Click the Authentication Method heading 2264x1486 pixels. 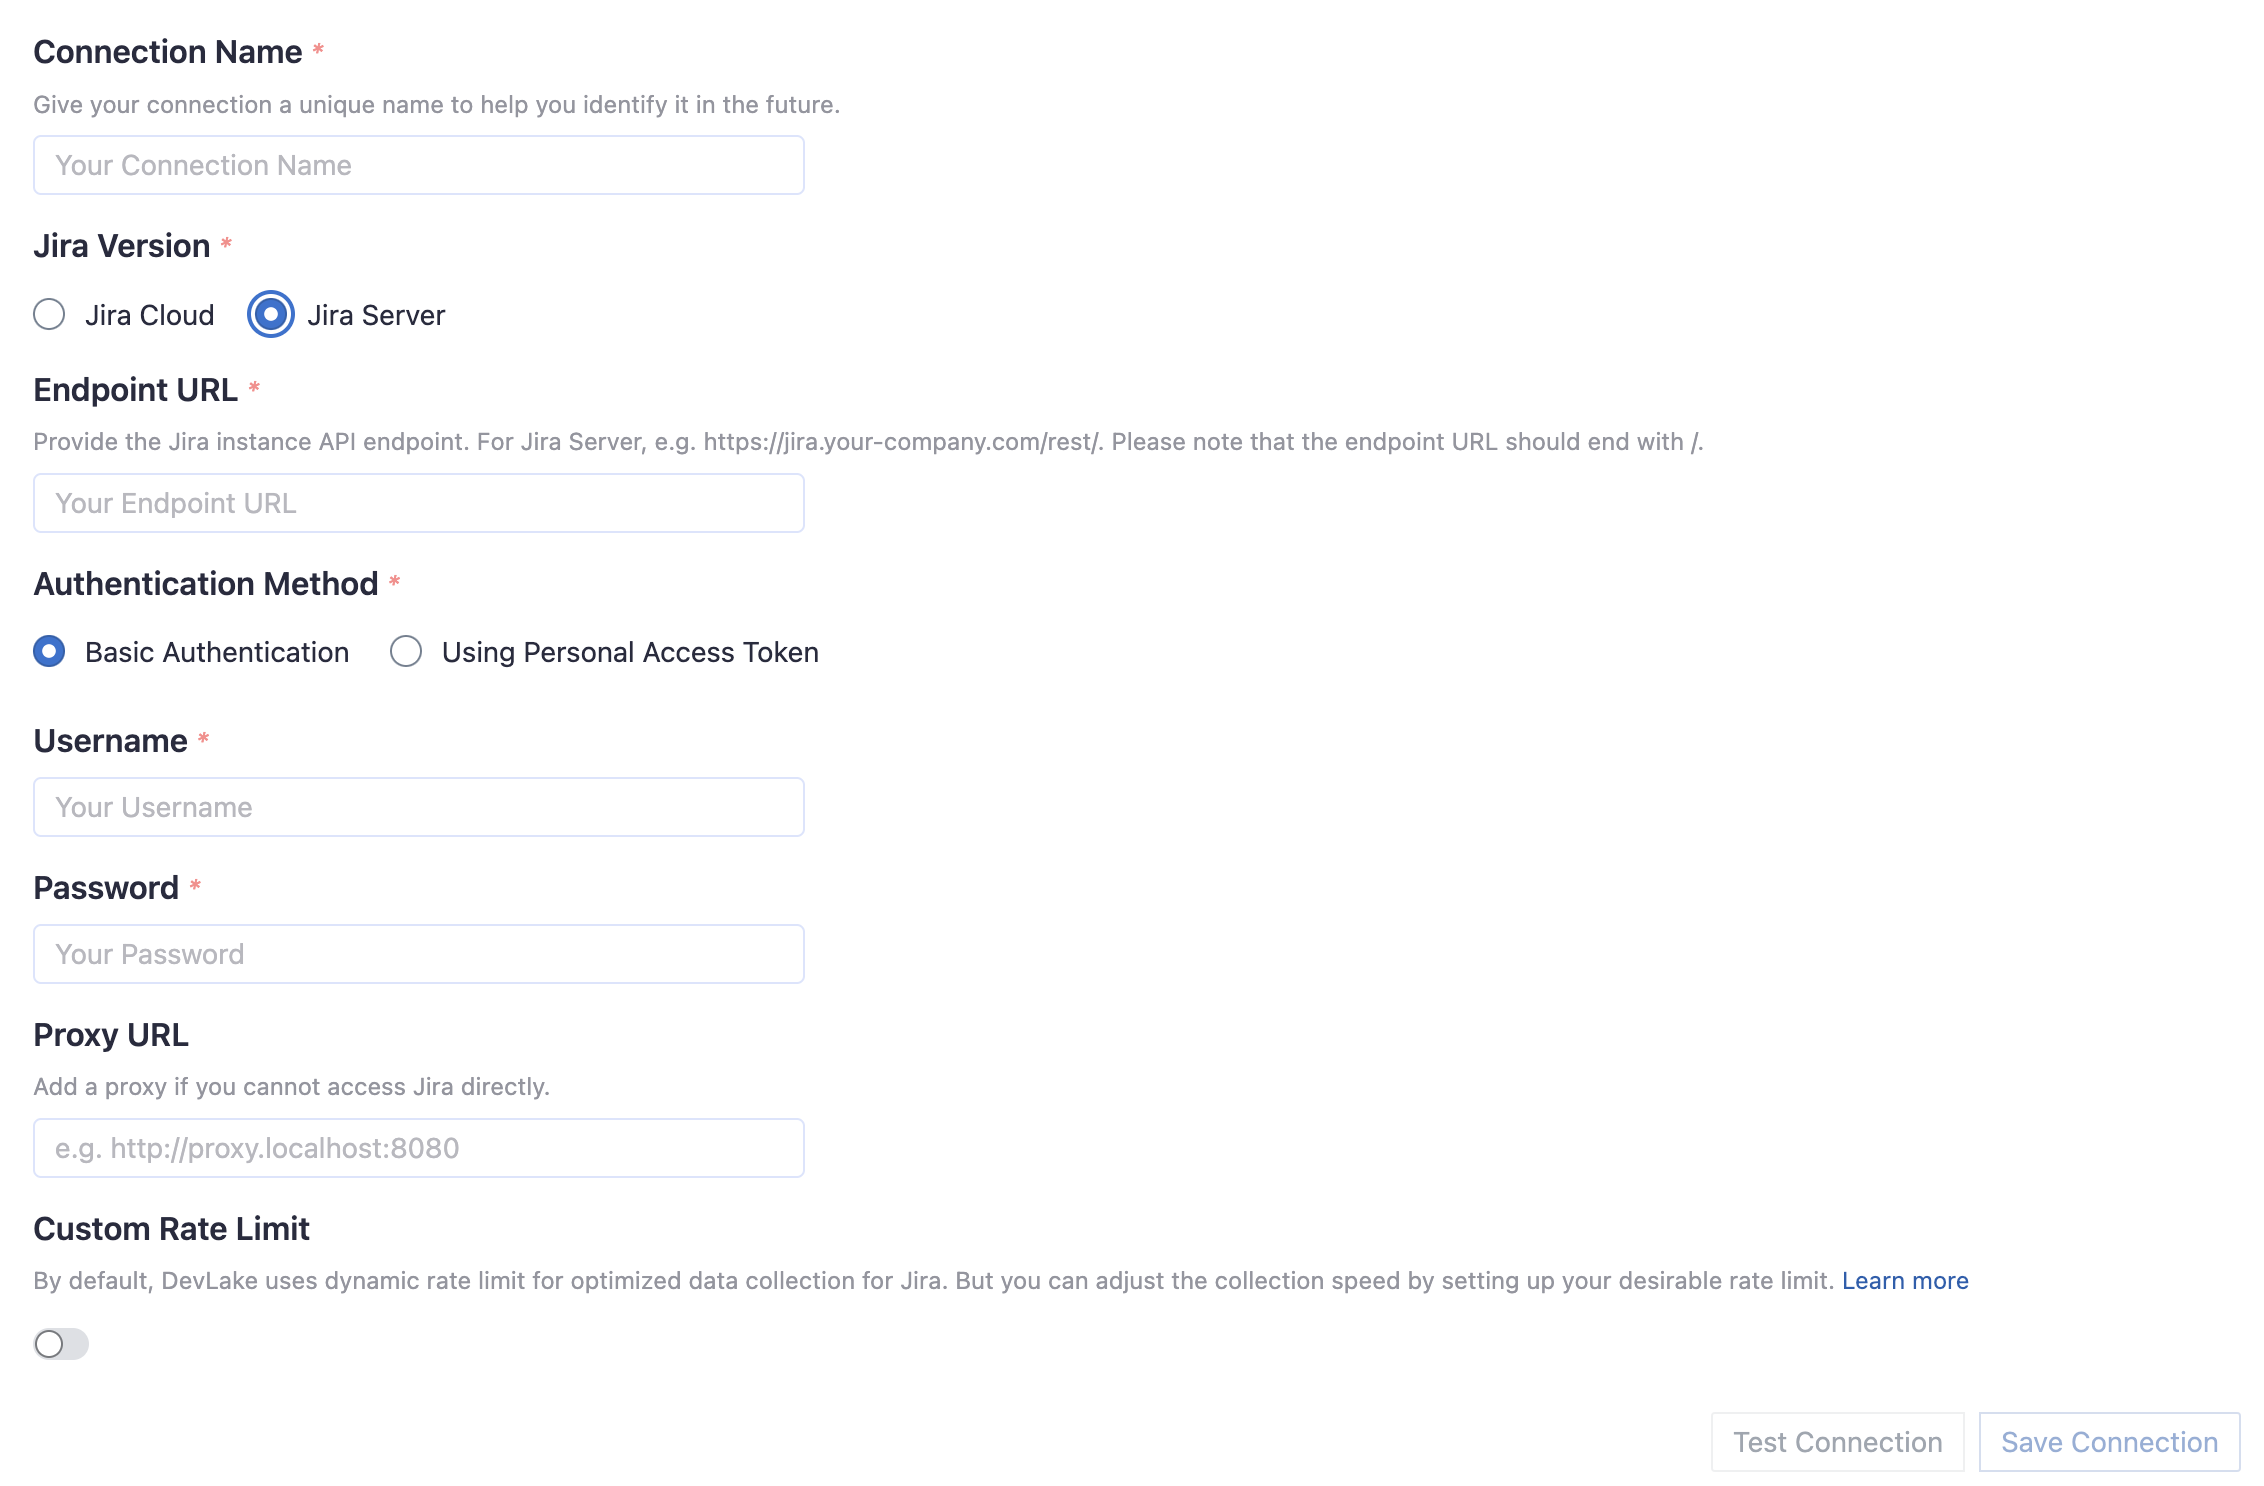click(x=207, y=583)
